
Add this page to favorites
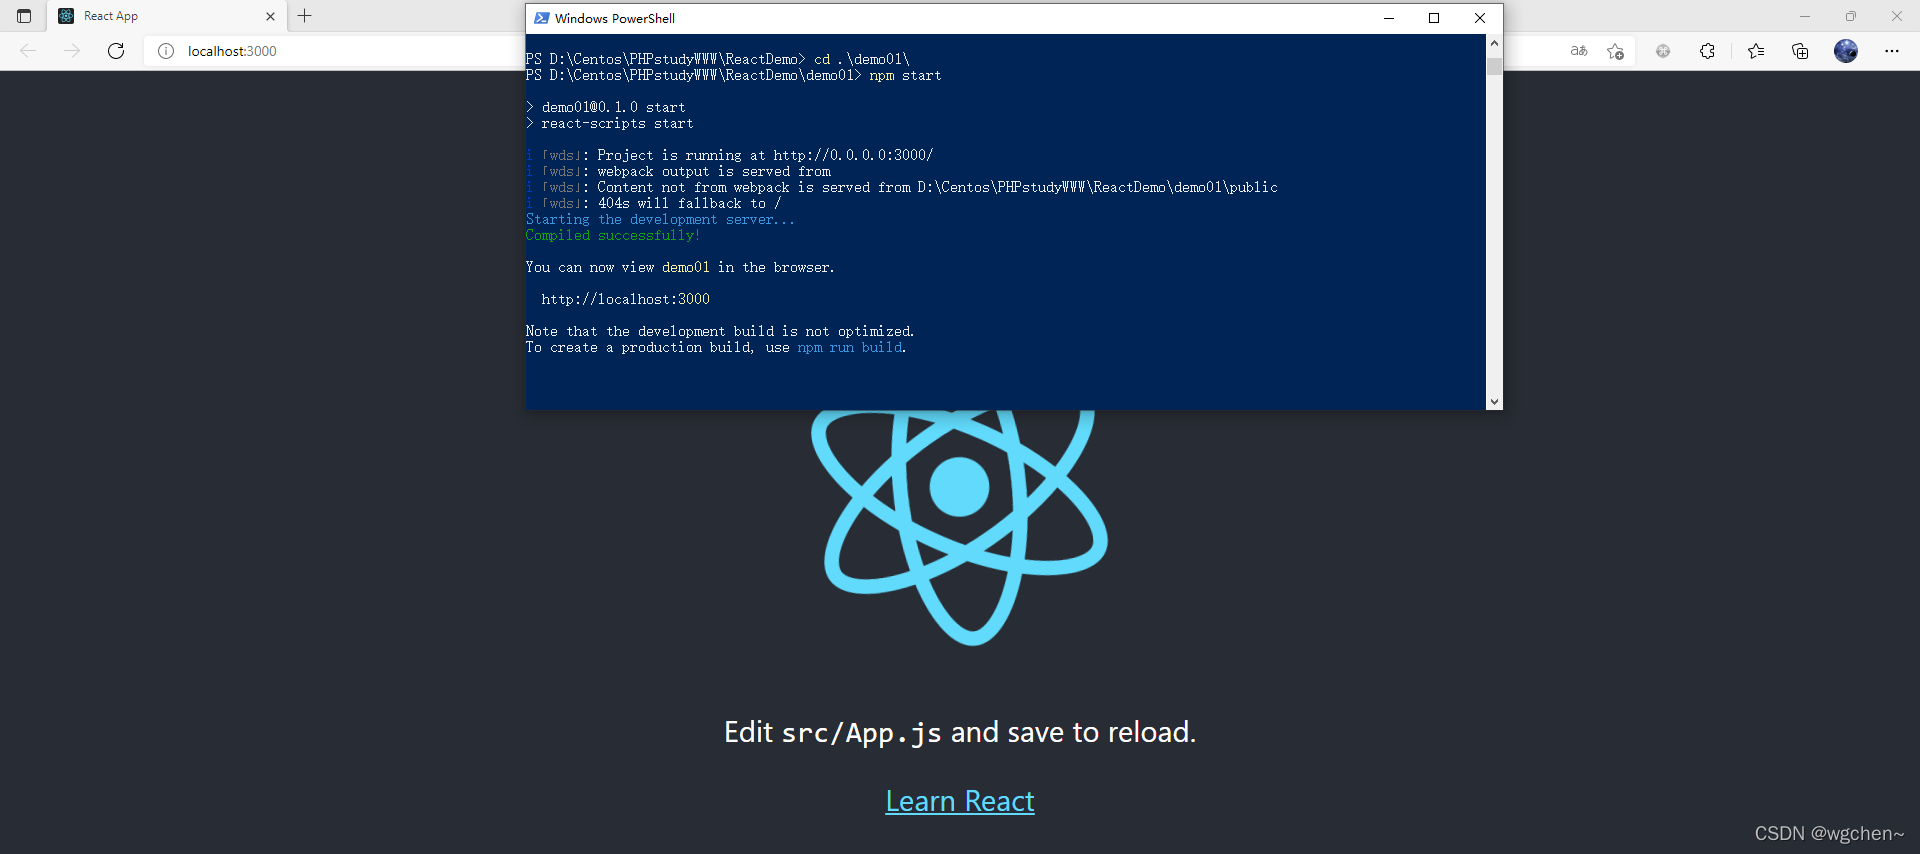point(1615,51)
